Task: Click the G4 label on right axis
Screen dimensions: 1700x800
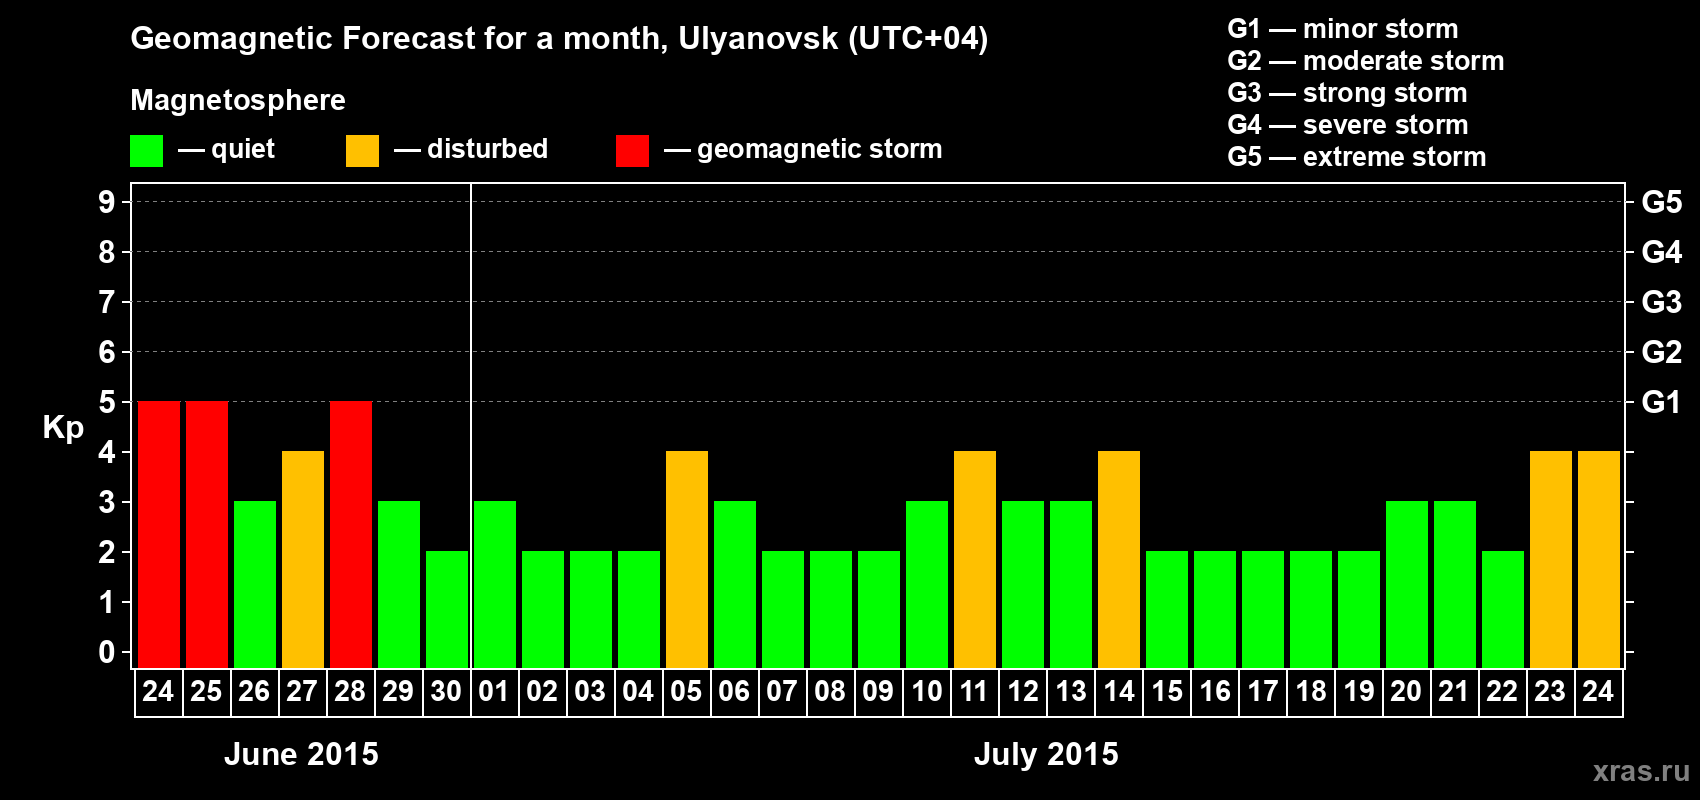Action: click(x=1662, y=252)
